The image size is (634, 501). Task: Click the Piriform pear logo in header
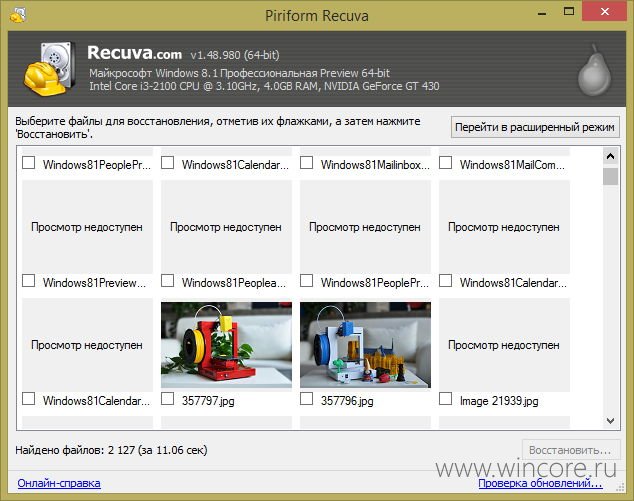point(594,70)
